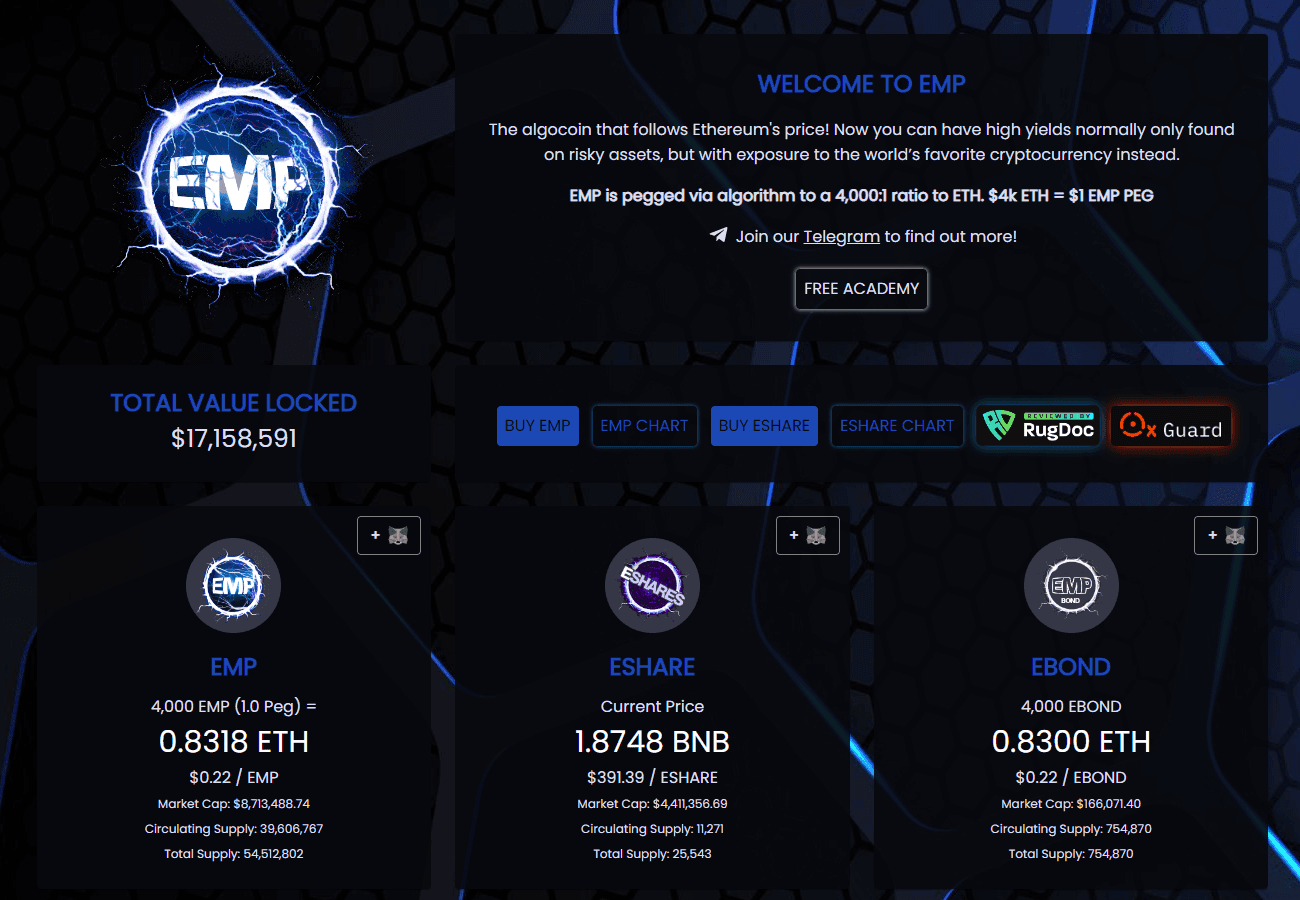Click the $0.22 / EBOND text
Viewport: 1300px width, 900px height.
pos(1071,777)
